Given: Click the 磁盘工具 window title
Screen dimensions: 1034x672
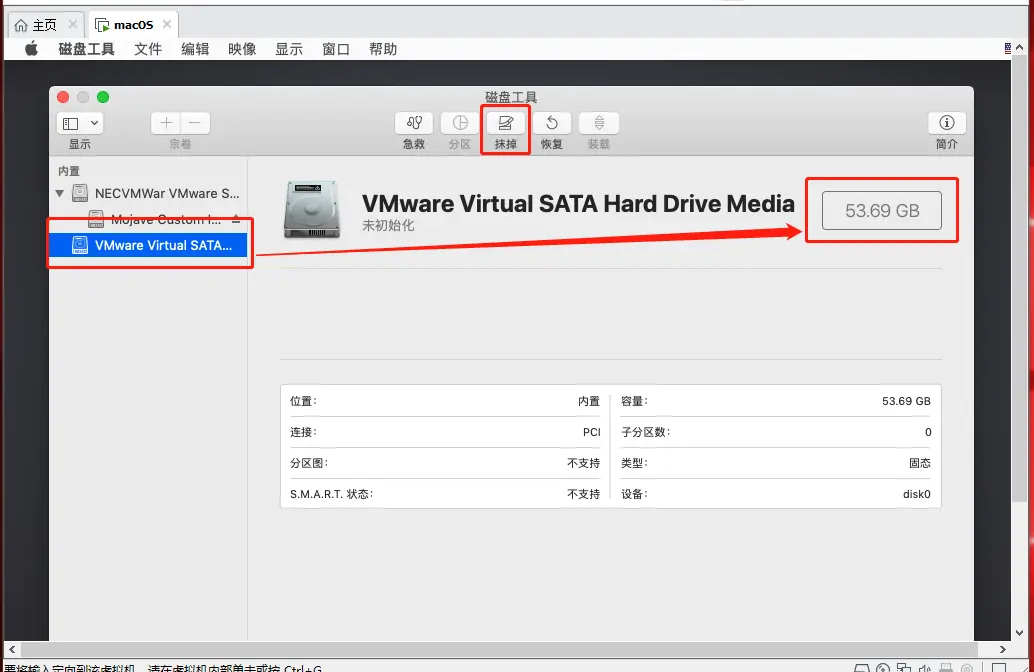Looking at the screenshot, I should pyautogui.click(x=511, y=97).
